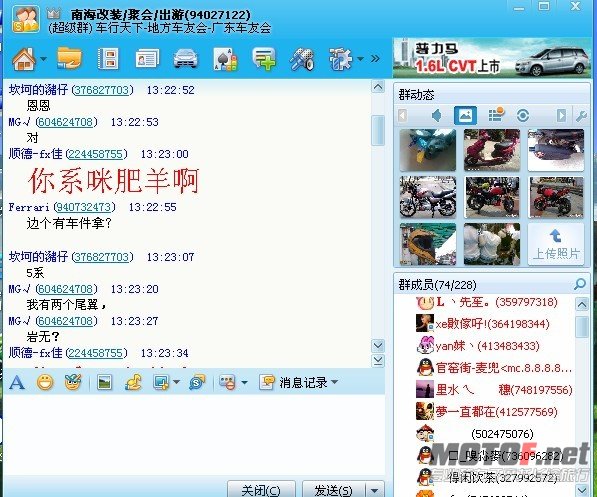Click QQ number link 224458755 at 13:23:00
Screen dimensions: 597x497
[96, 154]
